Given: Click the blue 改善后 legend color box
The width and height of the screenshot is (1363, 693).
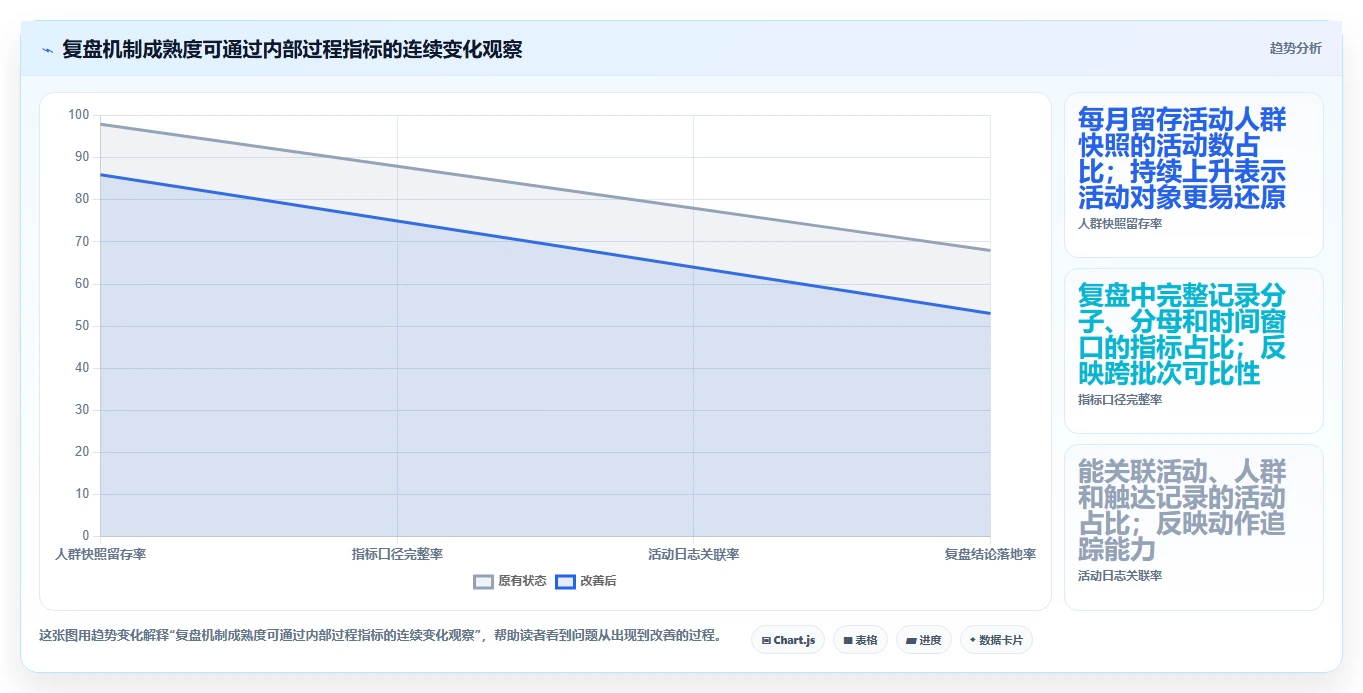Looking at the screenshot, I should point(565,581).
